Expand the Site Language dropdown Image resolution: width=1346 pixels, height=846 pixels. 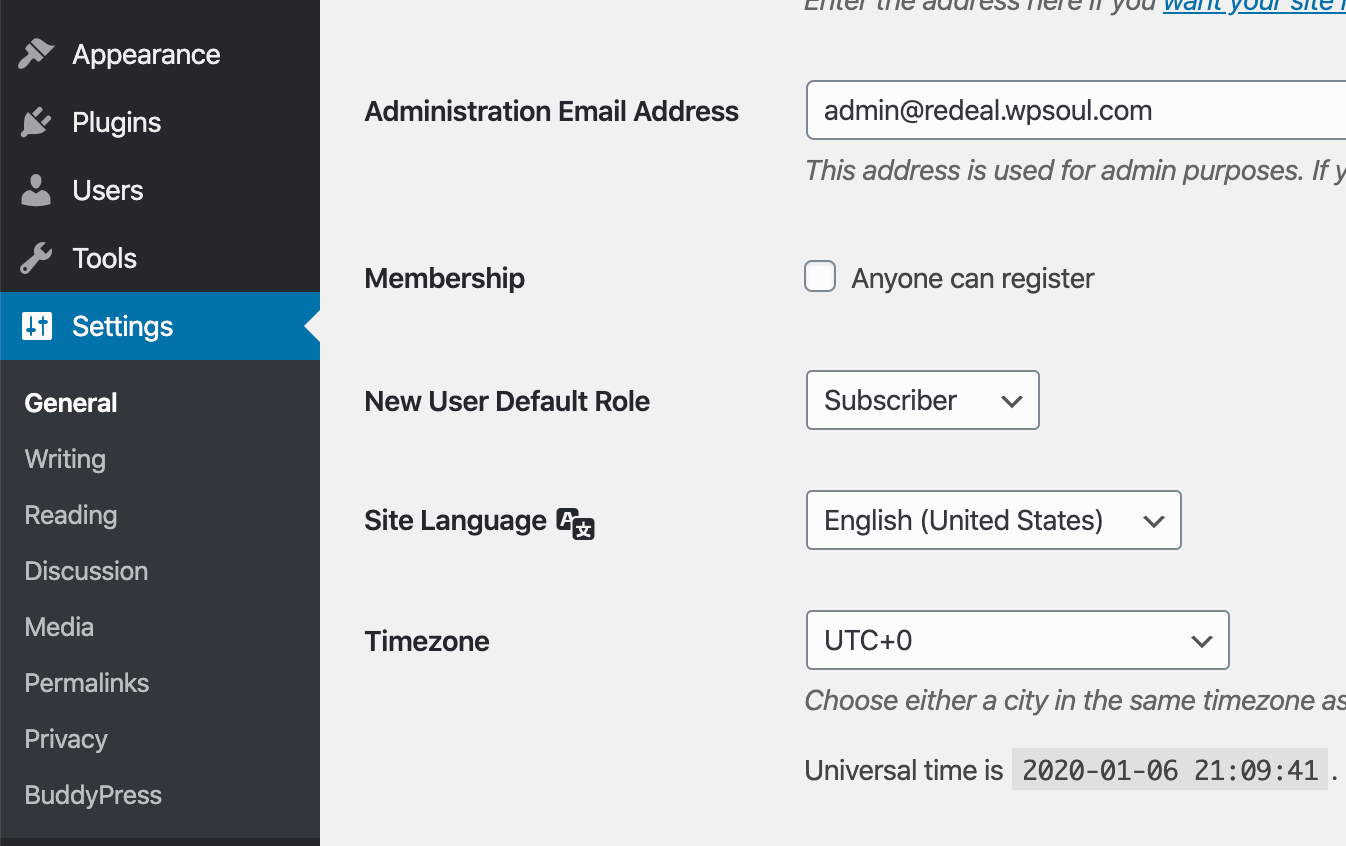click(x=993, y=520)
